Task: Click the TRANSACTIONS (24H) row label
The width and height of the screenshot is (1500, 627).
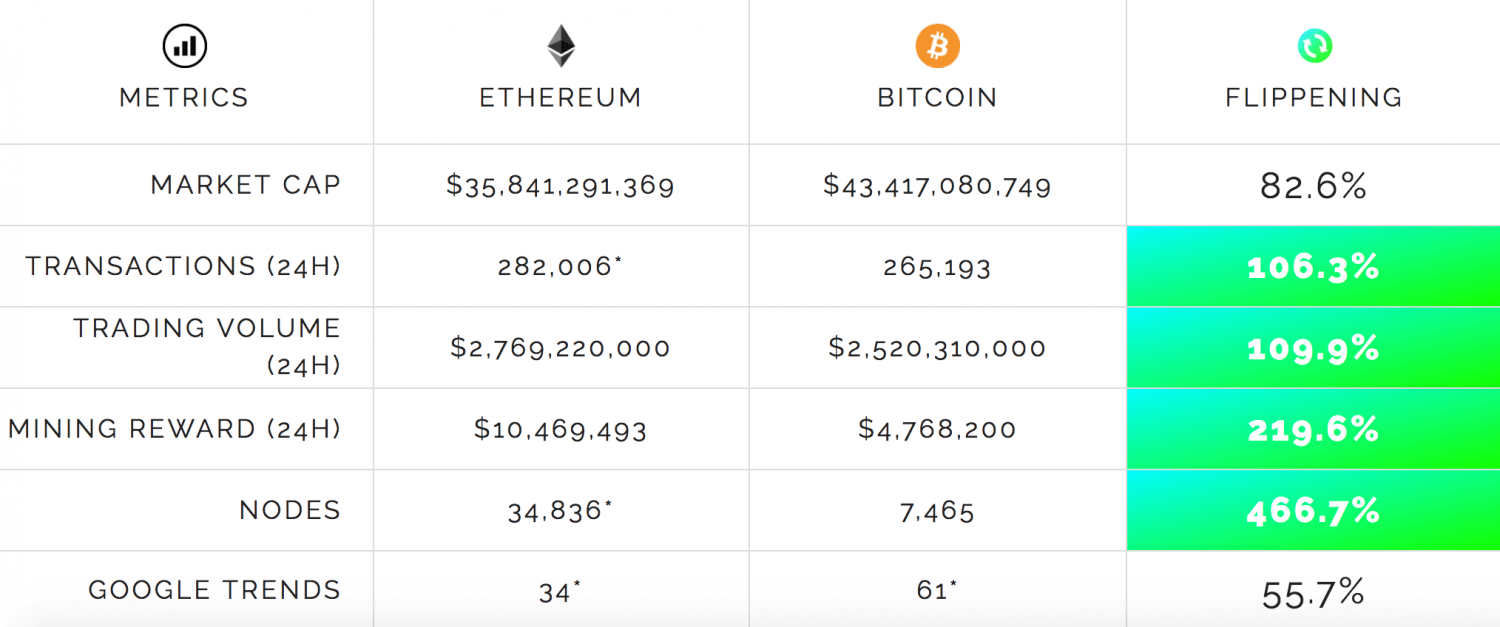Action: pyautogui.click(x=183, y=267)
